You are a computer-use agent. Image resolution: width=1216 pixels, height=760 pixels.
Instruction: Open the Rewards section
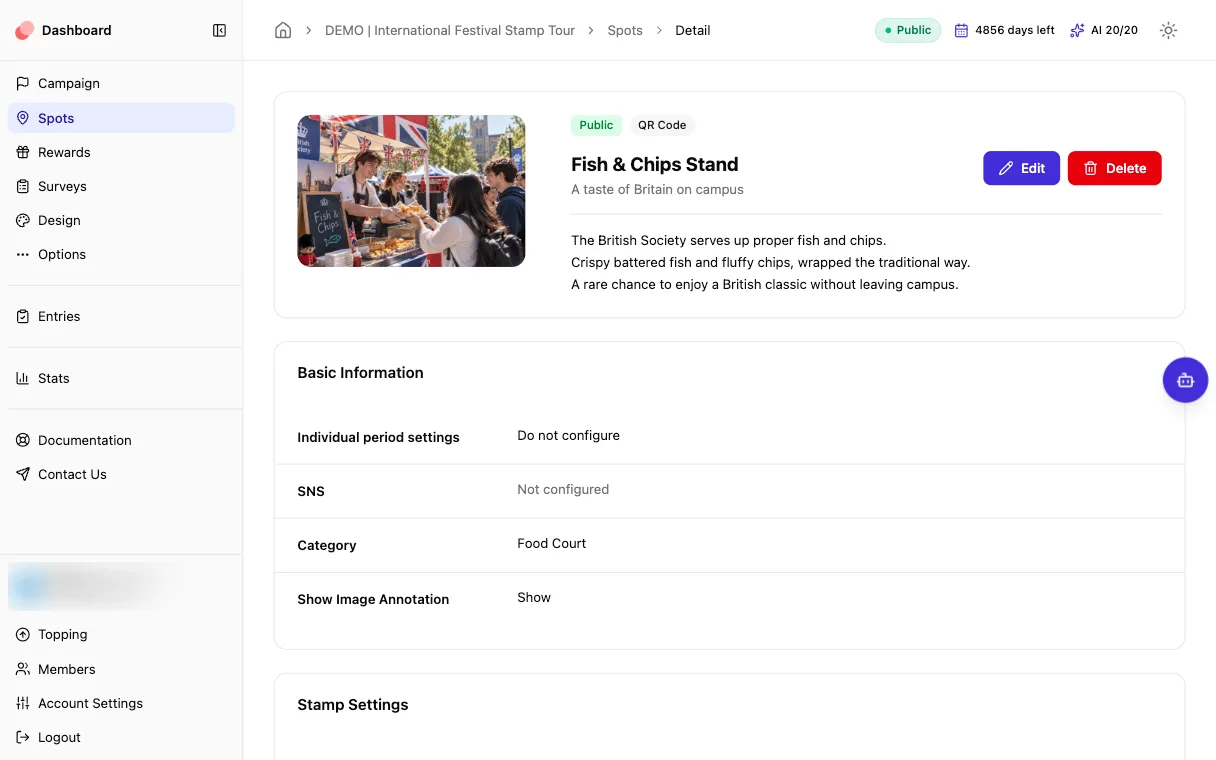[121, 152]
